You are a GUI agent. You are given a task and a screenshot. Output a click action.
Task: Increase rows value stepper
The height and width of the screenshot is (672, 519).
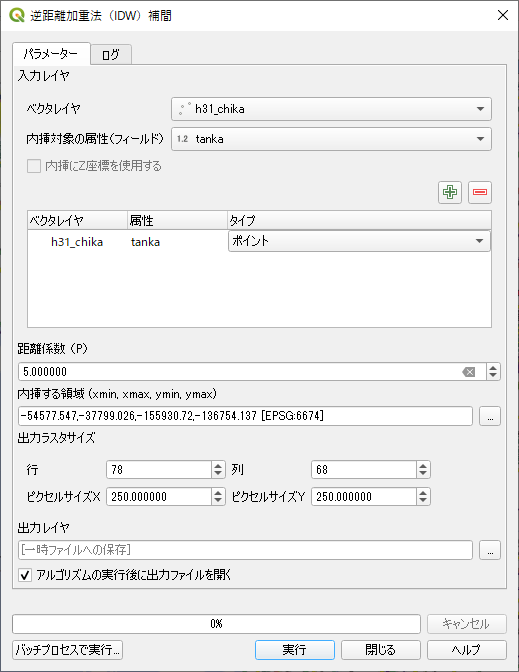[x=218, y=466]
